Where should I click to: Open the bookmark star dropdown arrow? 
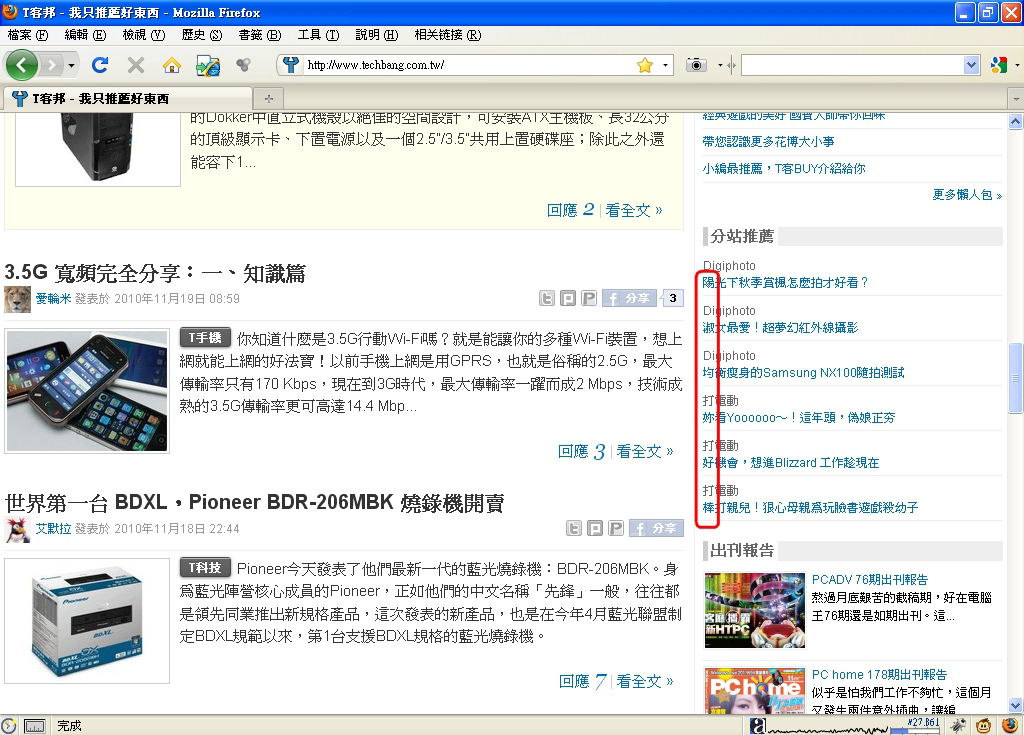point(665,65)
